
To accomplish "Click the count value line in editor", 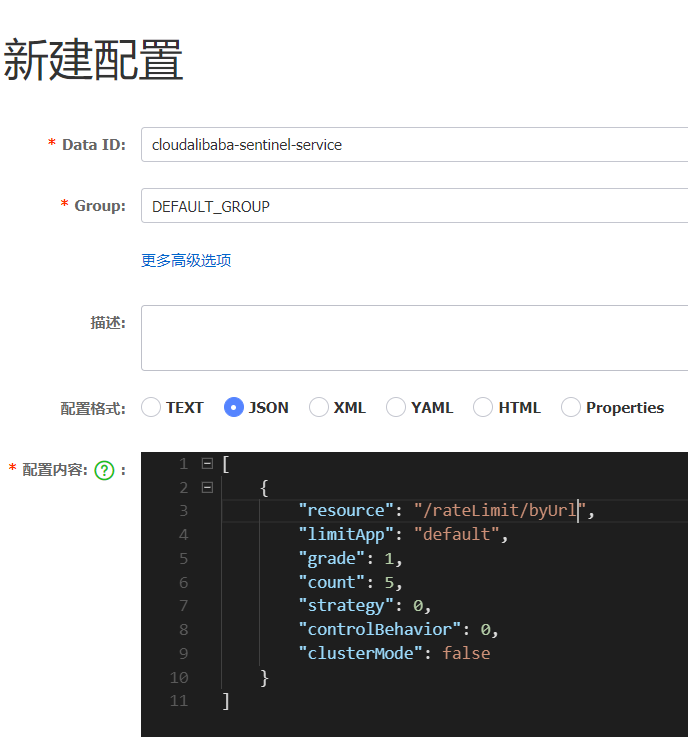I will pyautogui.click(x=351, y=582).
